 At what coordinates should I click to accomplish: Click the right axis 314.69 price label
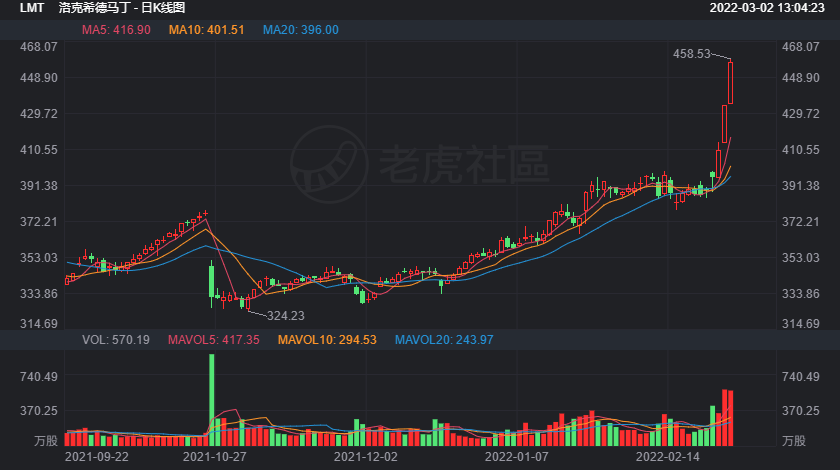click(x=800, y=324)
